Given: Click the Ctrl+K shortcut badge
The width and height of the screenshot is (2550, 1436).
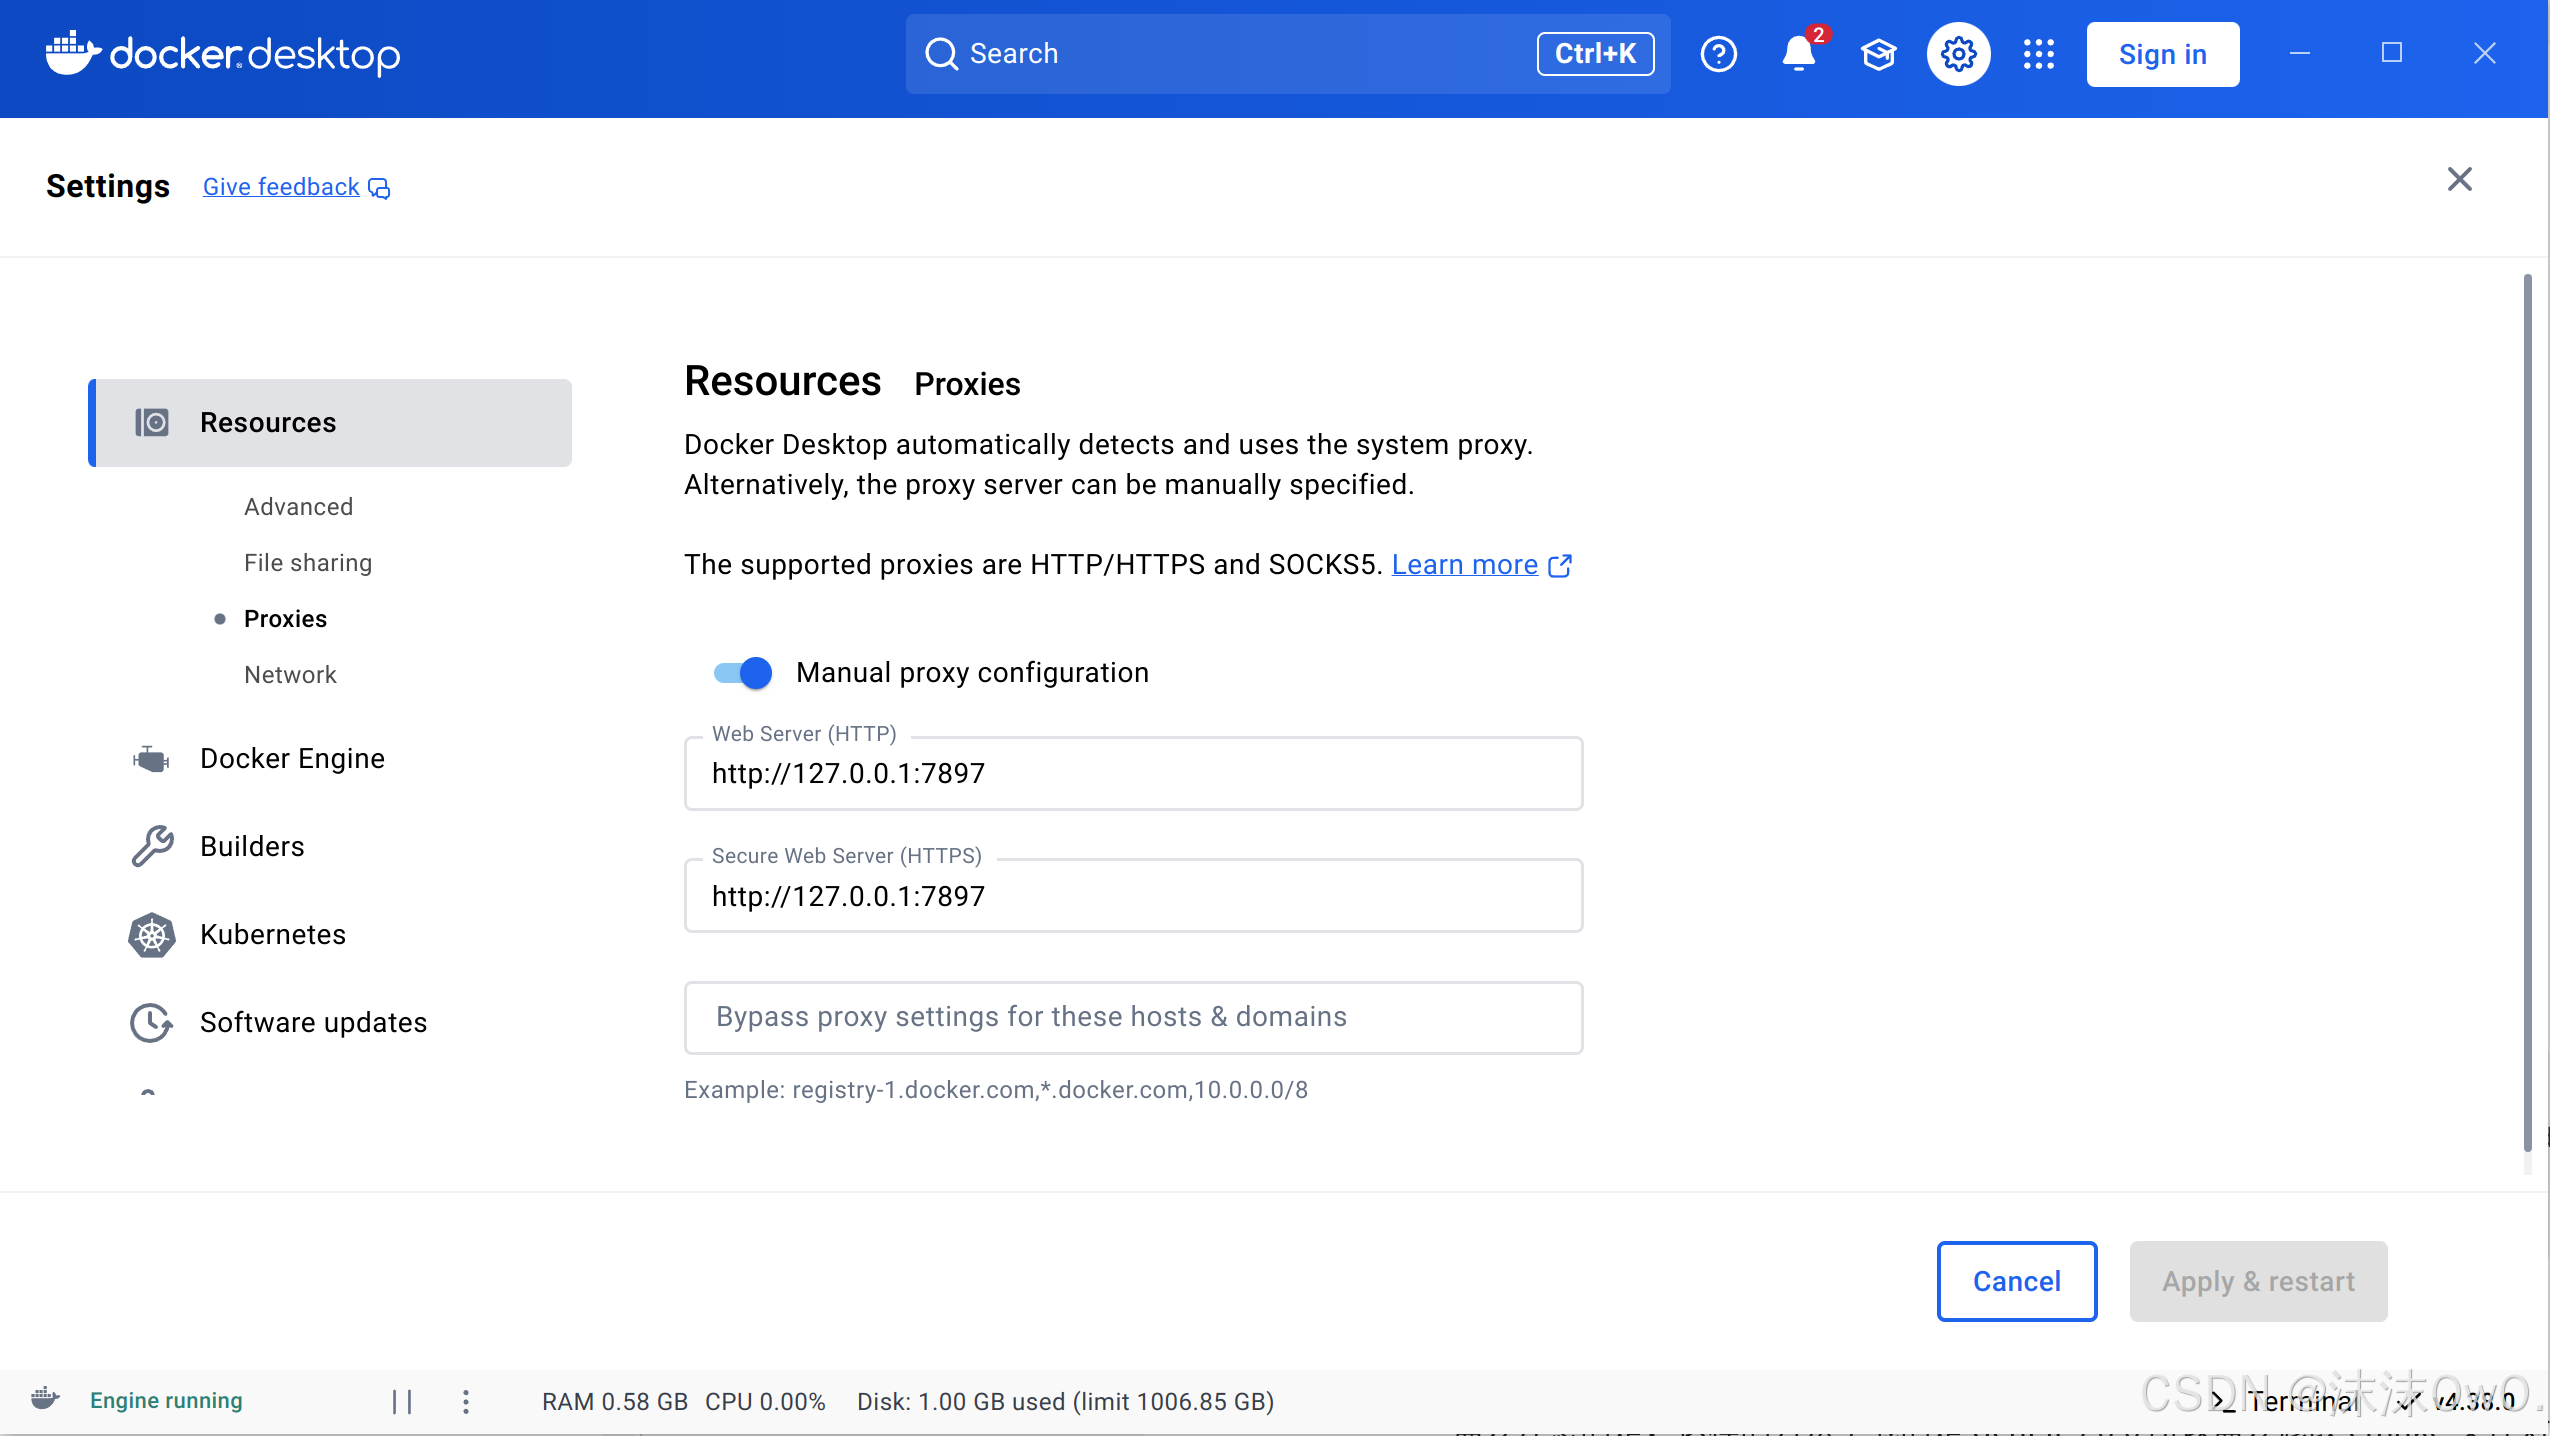Looking at the screenshot, I should pyautogui.click(x=1595, y=54).
